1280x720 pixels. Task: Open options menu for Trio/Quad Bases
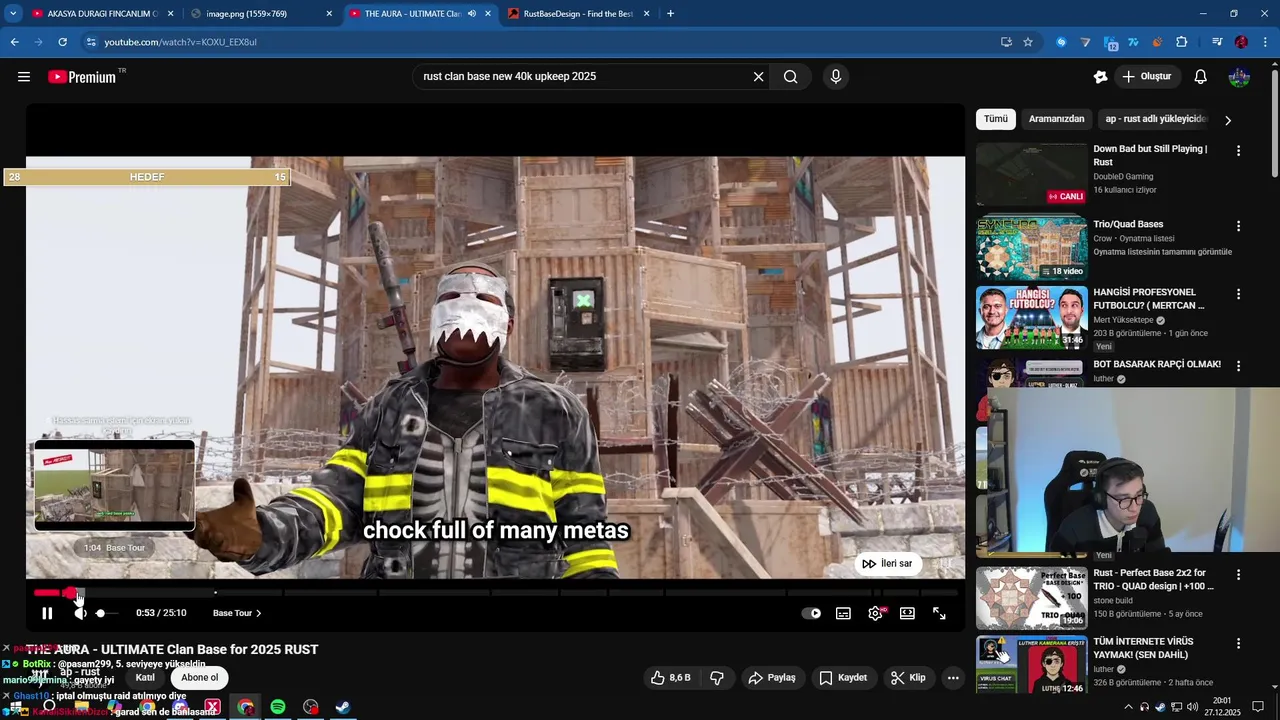click(x=1238, y=227)
